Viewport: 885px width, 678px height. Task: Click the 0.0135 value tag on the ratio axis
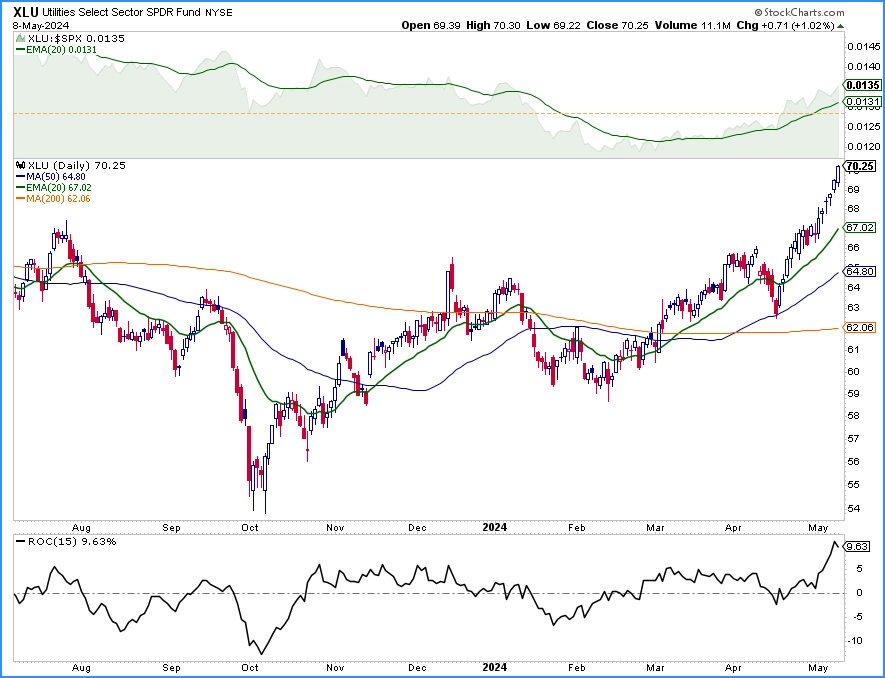coord(862,85)
